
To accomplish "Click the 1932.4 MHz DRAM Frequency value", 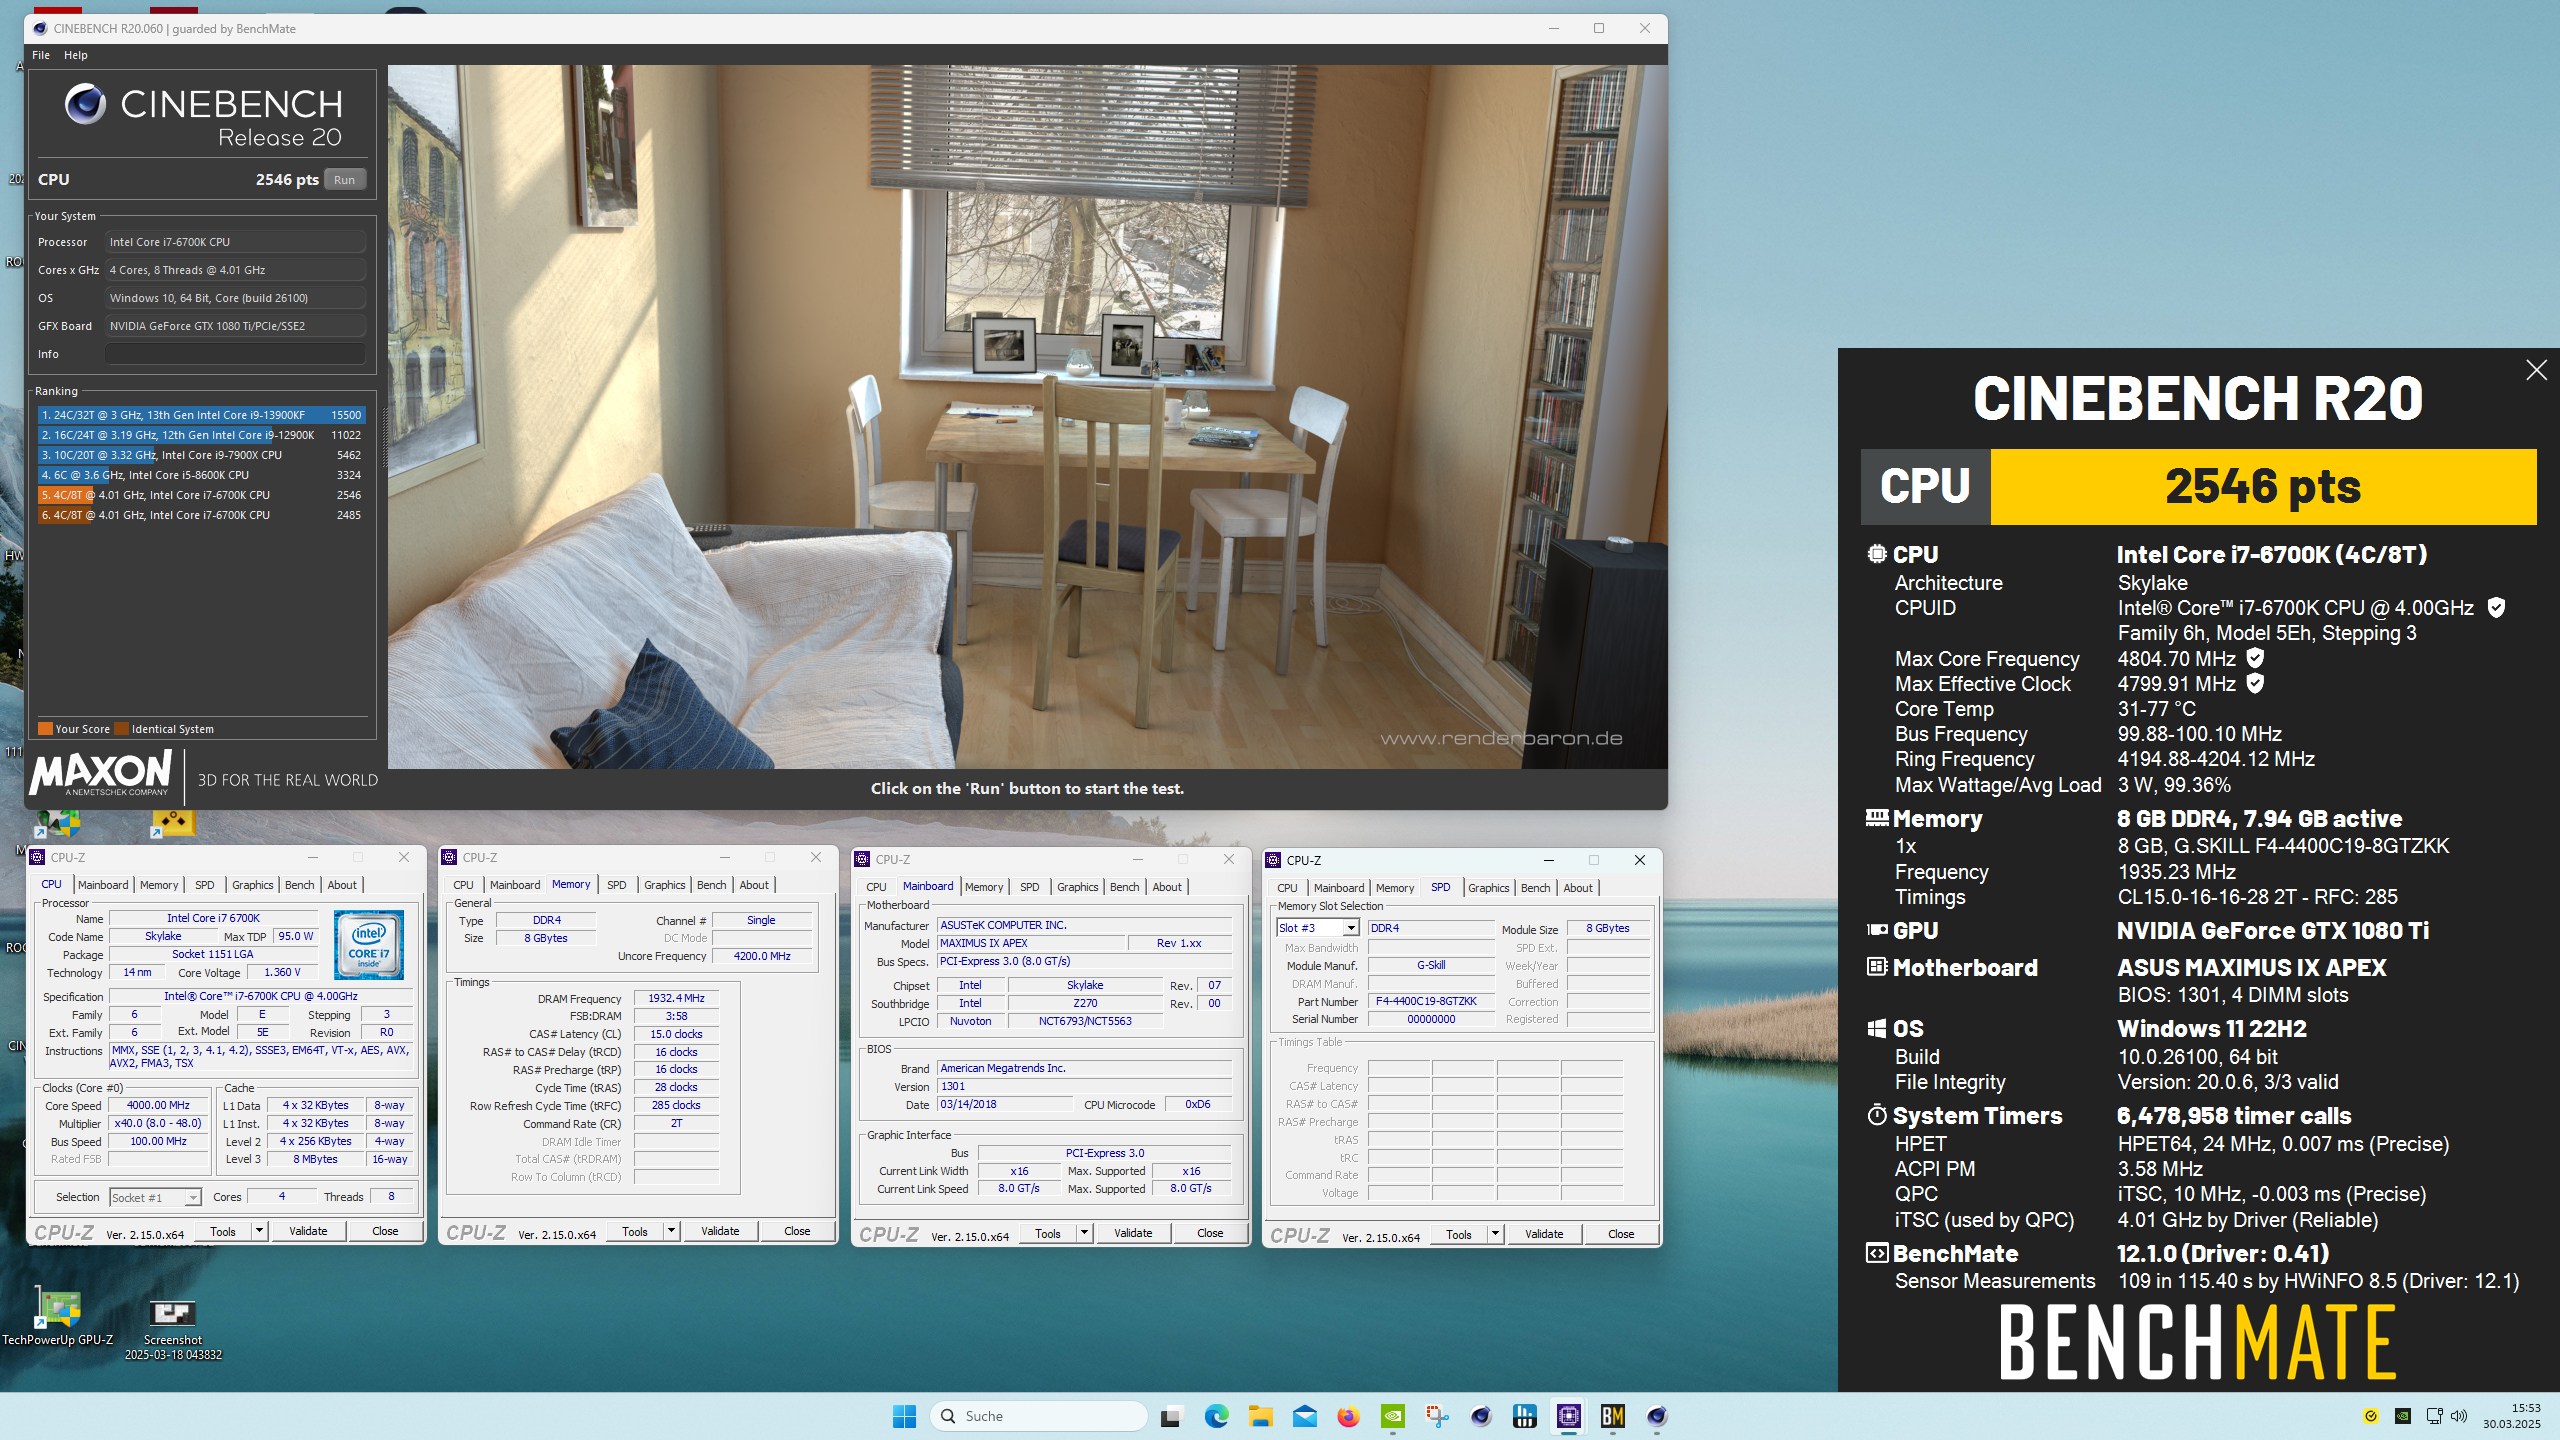I will point(676,998).
